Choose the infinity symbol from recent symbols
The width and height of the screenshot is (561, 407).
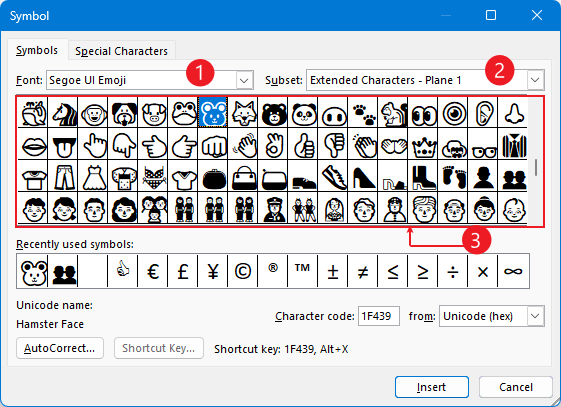513,271
